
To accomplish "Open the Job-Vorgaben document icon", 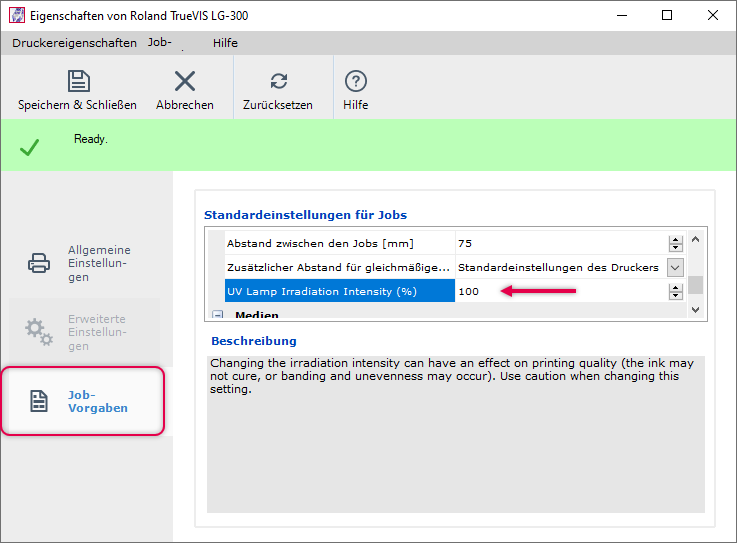I will (x=39, y=401).
